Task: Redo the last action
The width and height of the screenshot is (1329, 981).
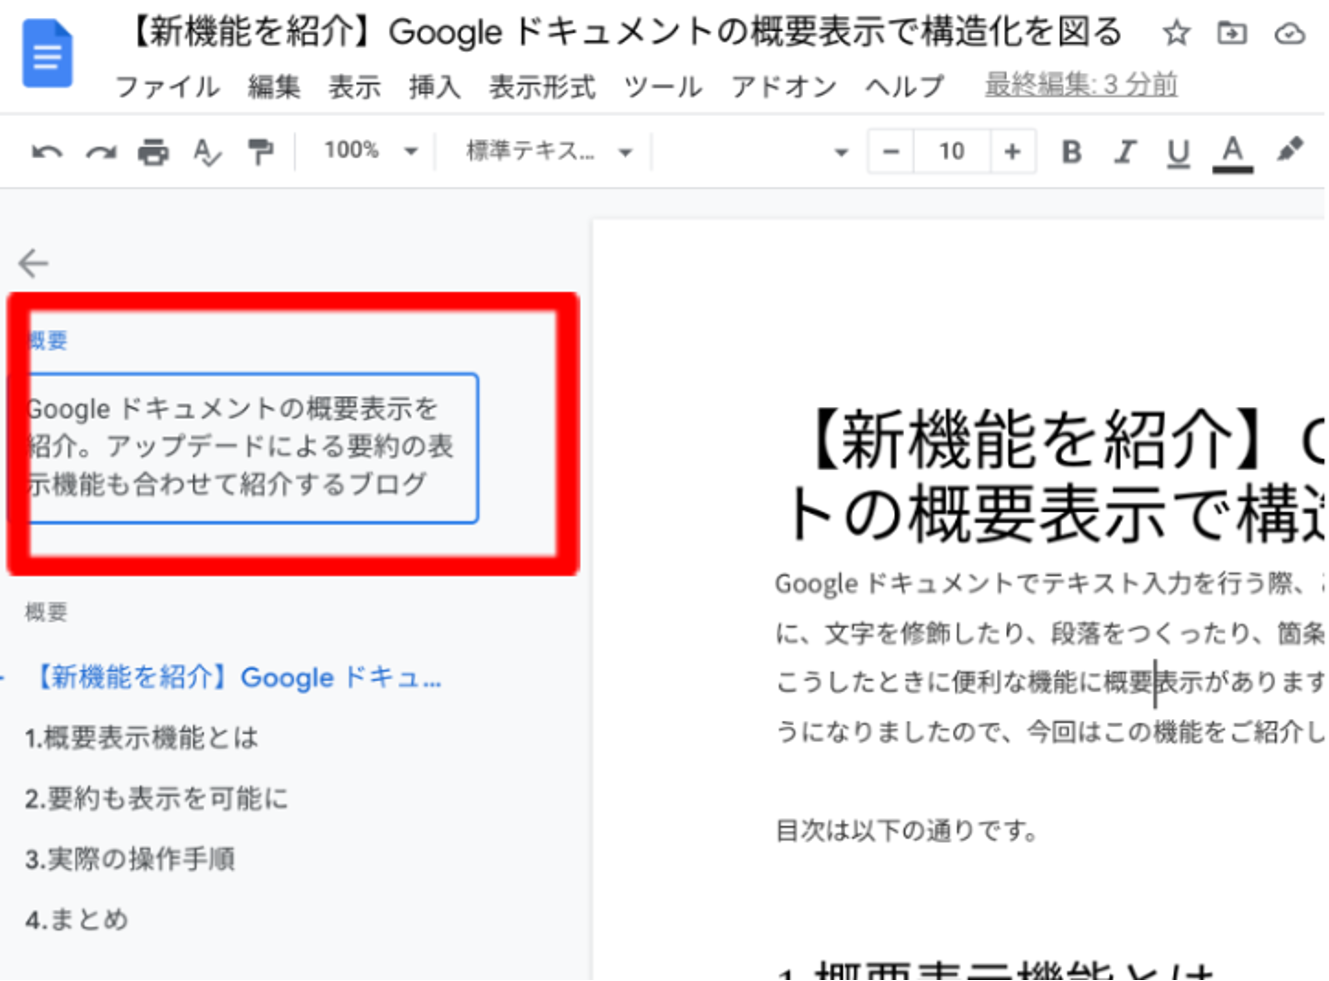Action: point(100,152)
